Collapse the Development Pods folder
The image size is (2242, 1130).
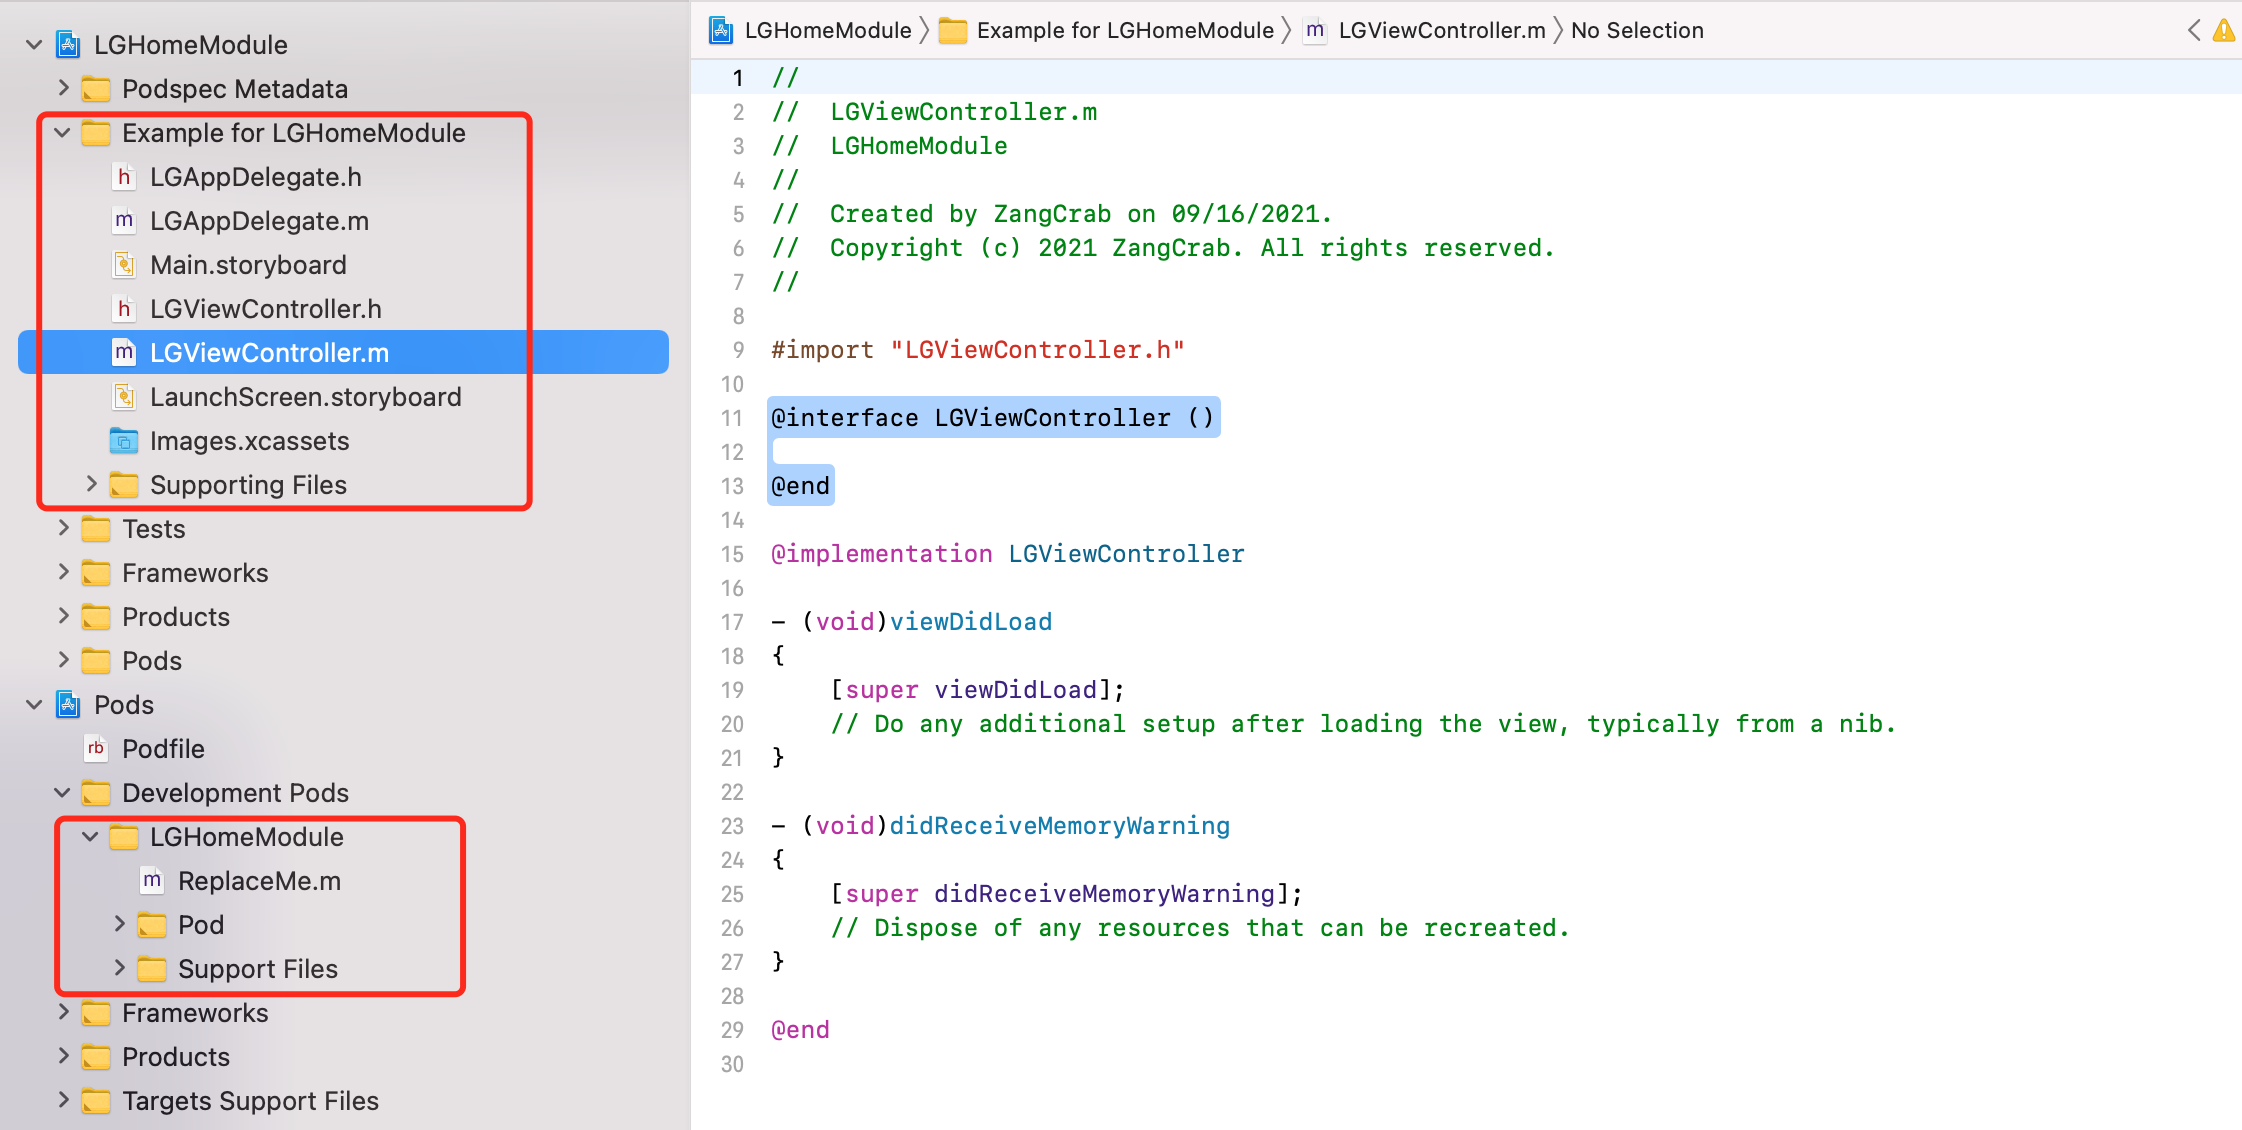62,793
